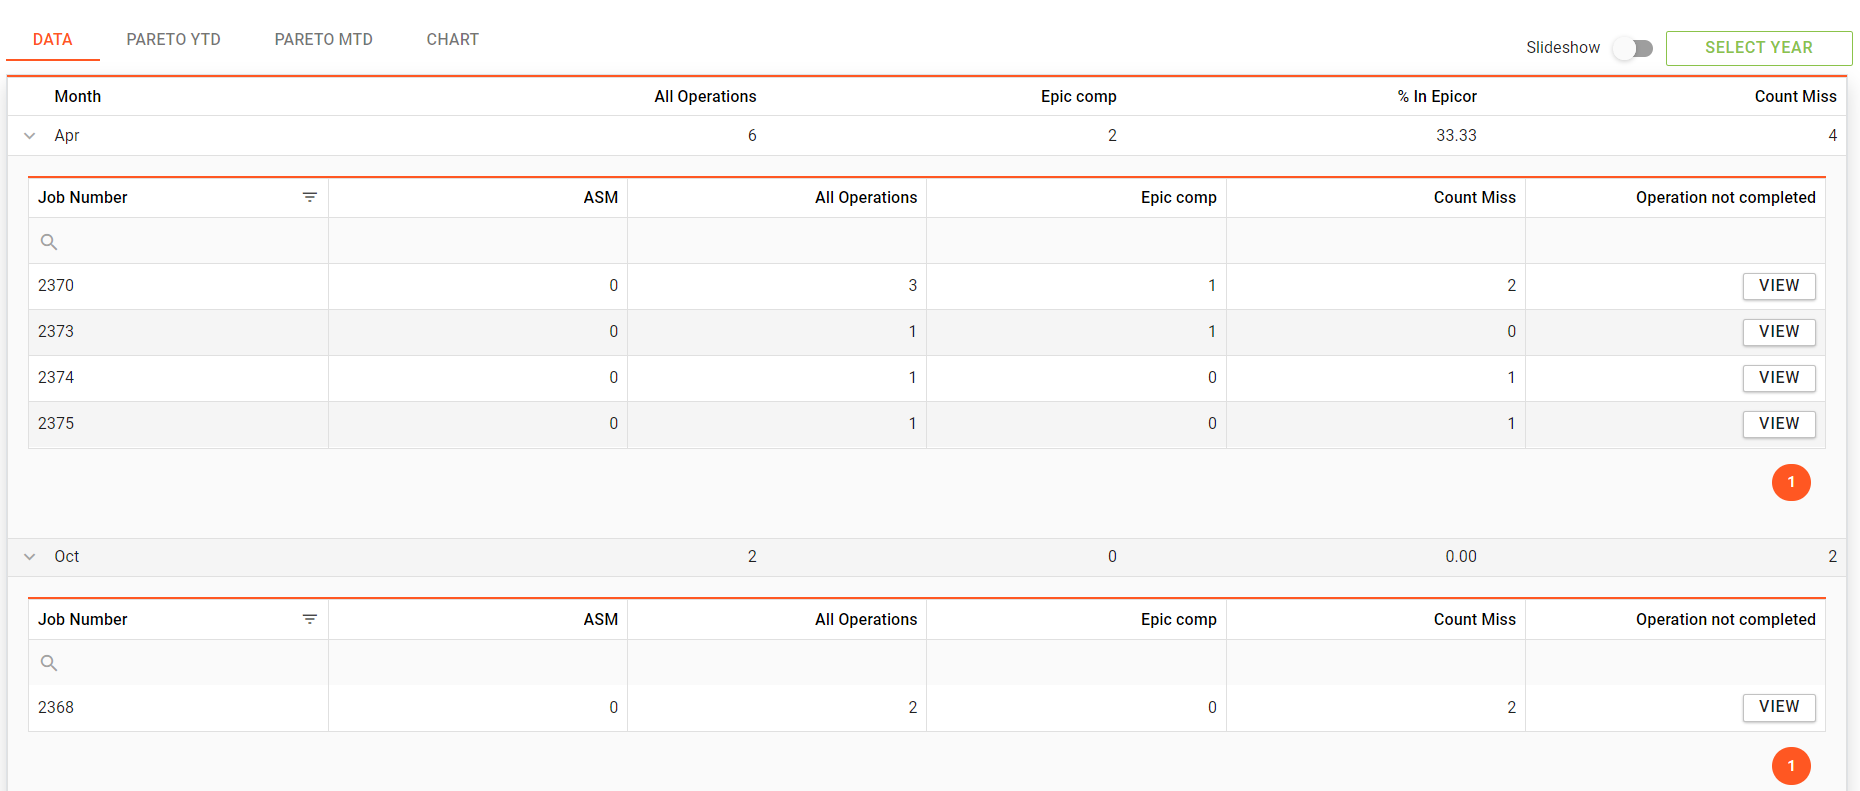
Task: Collapse the Oct month row
Action: (30, 557)
